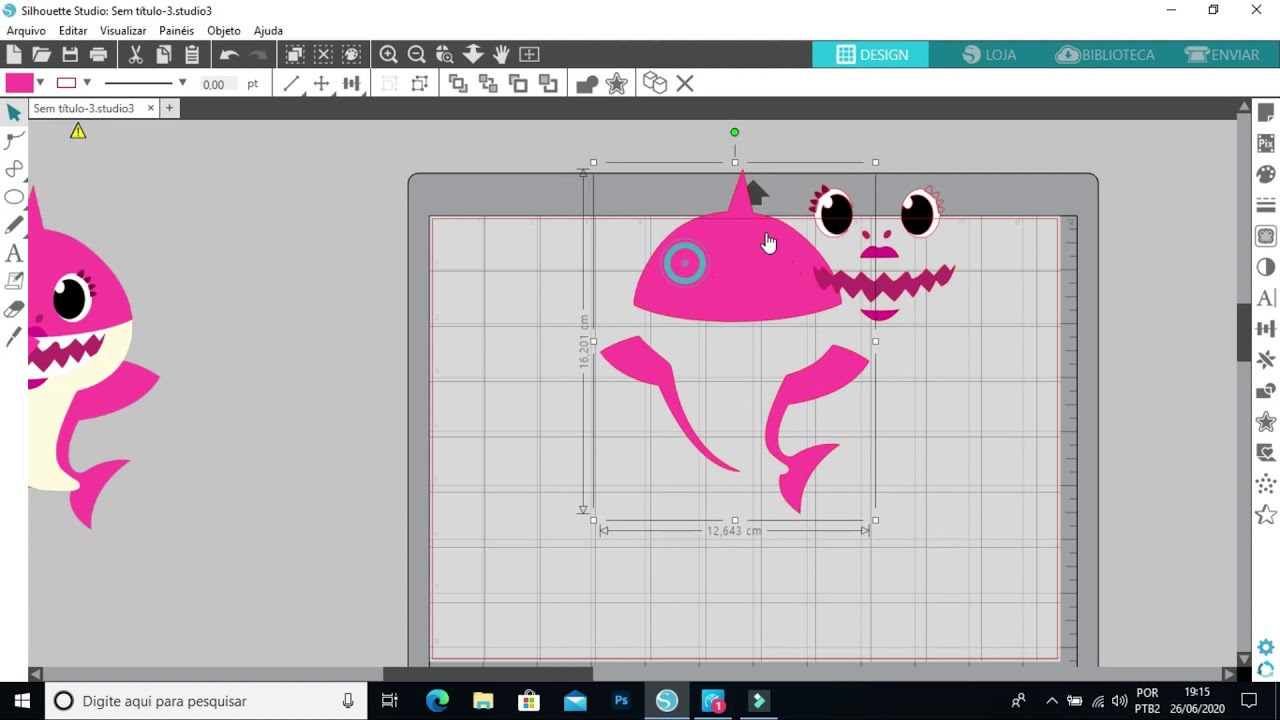Viewport: 1280px width, 720px height.
Task: Print the design using the printer icon
Action: click(x=98, y=55)
